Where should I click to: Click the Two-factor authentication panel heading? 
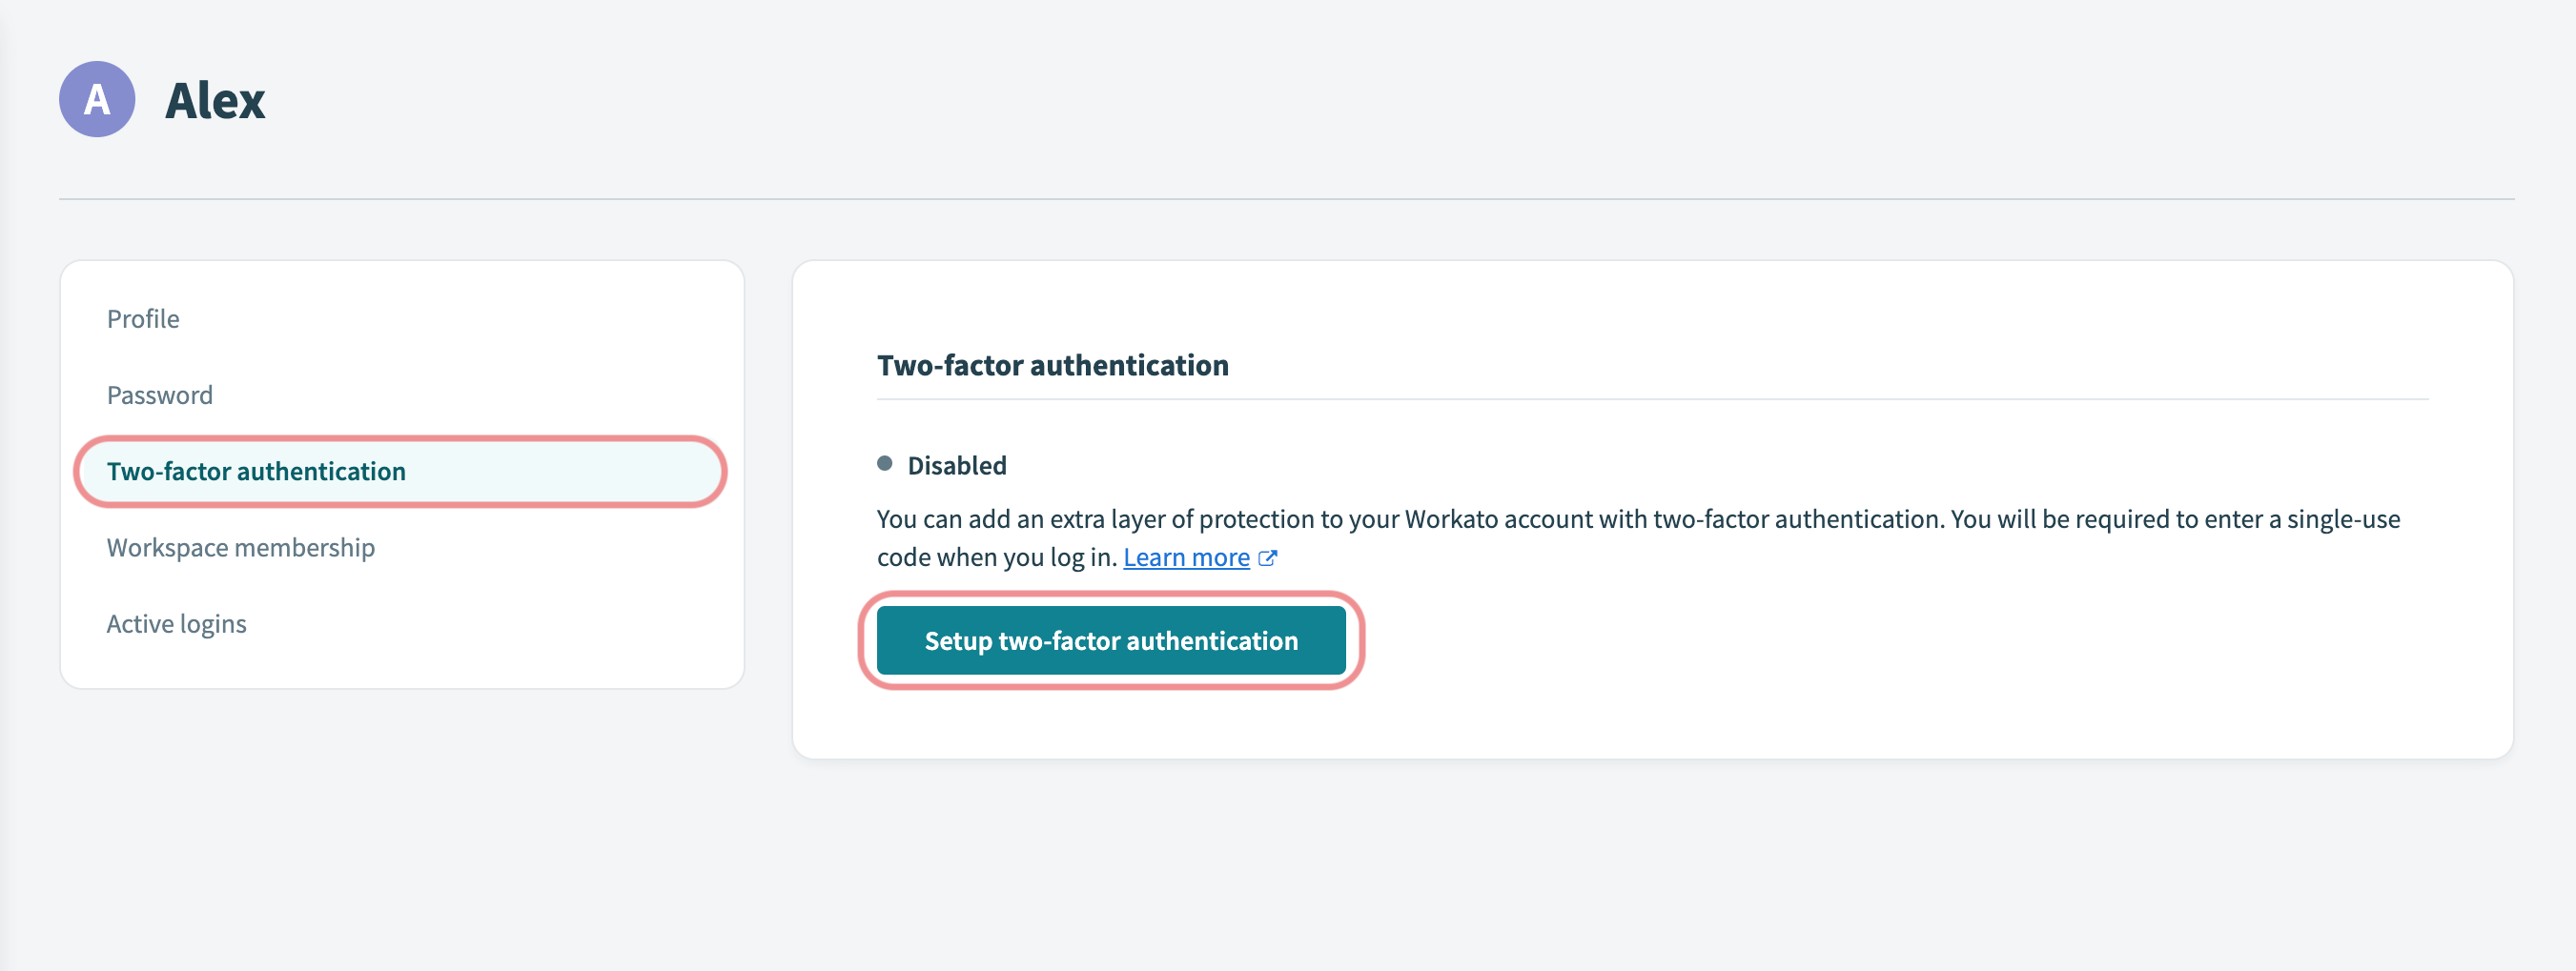(x=1053, y=364)
